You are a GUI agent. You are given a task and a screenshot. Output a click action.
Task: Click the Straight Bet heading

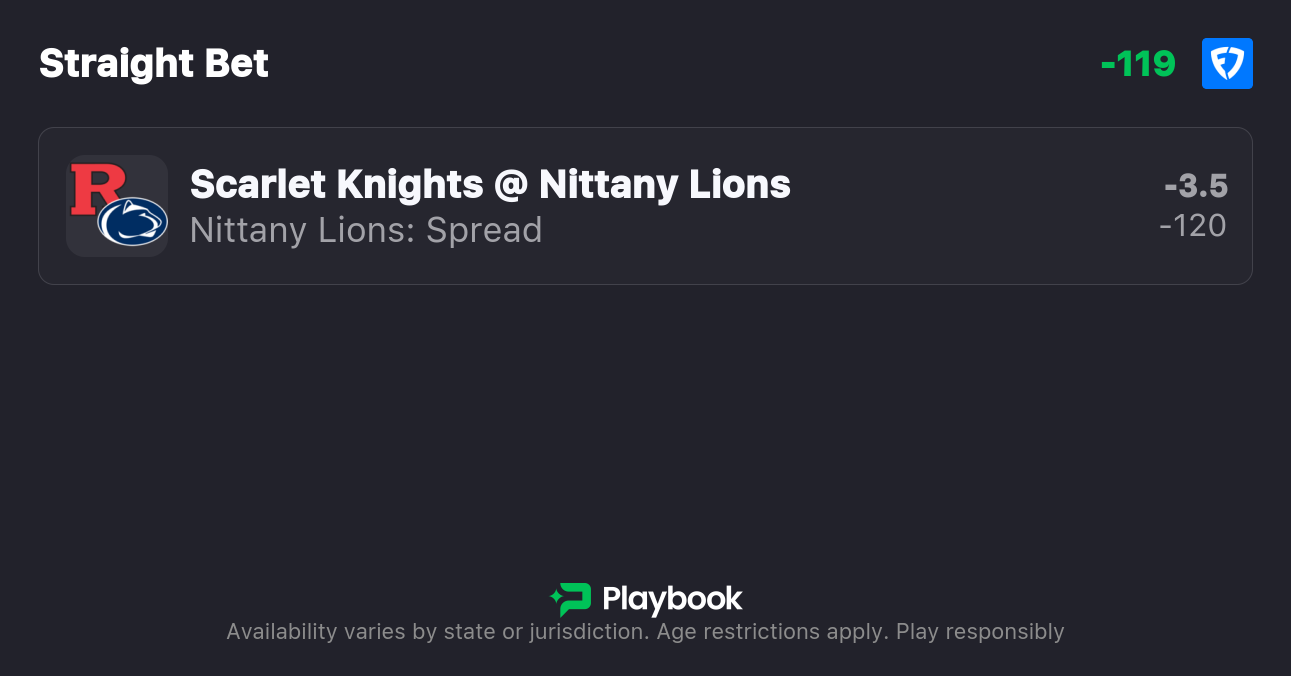pos(154,64)
